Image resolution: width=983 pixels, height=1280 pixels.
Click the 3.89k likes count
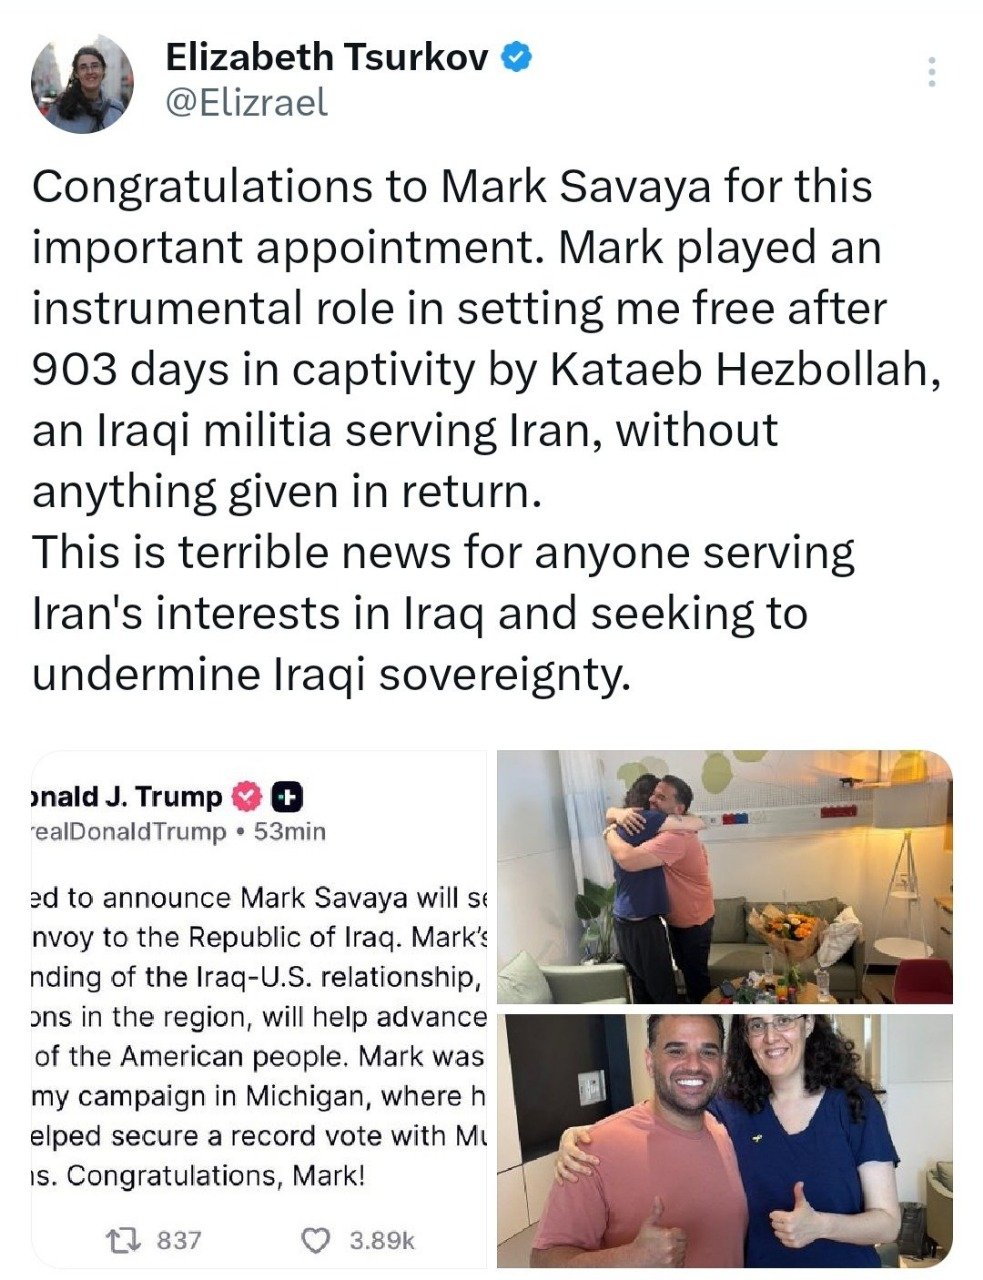[x=381, y=1240]
